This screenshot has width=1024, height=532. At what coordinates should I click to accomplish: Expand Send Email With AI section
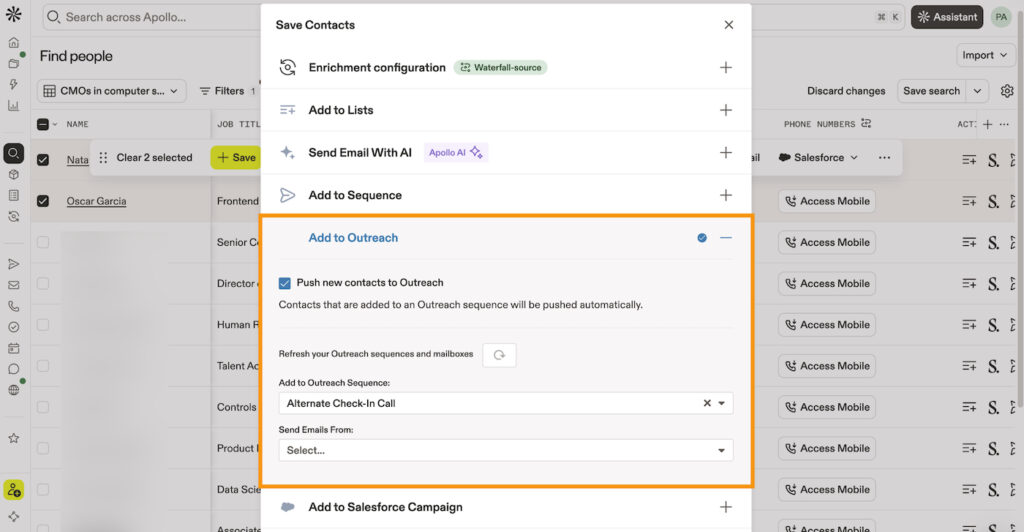pyautogui.click(x=726, y=152)
